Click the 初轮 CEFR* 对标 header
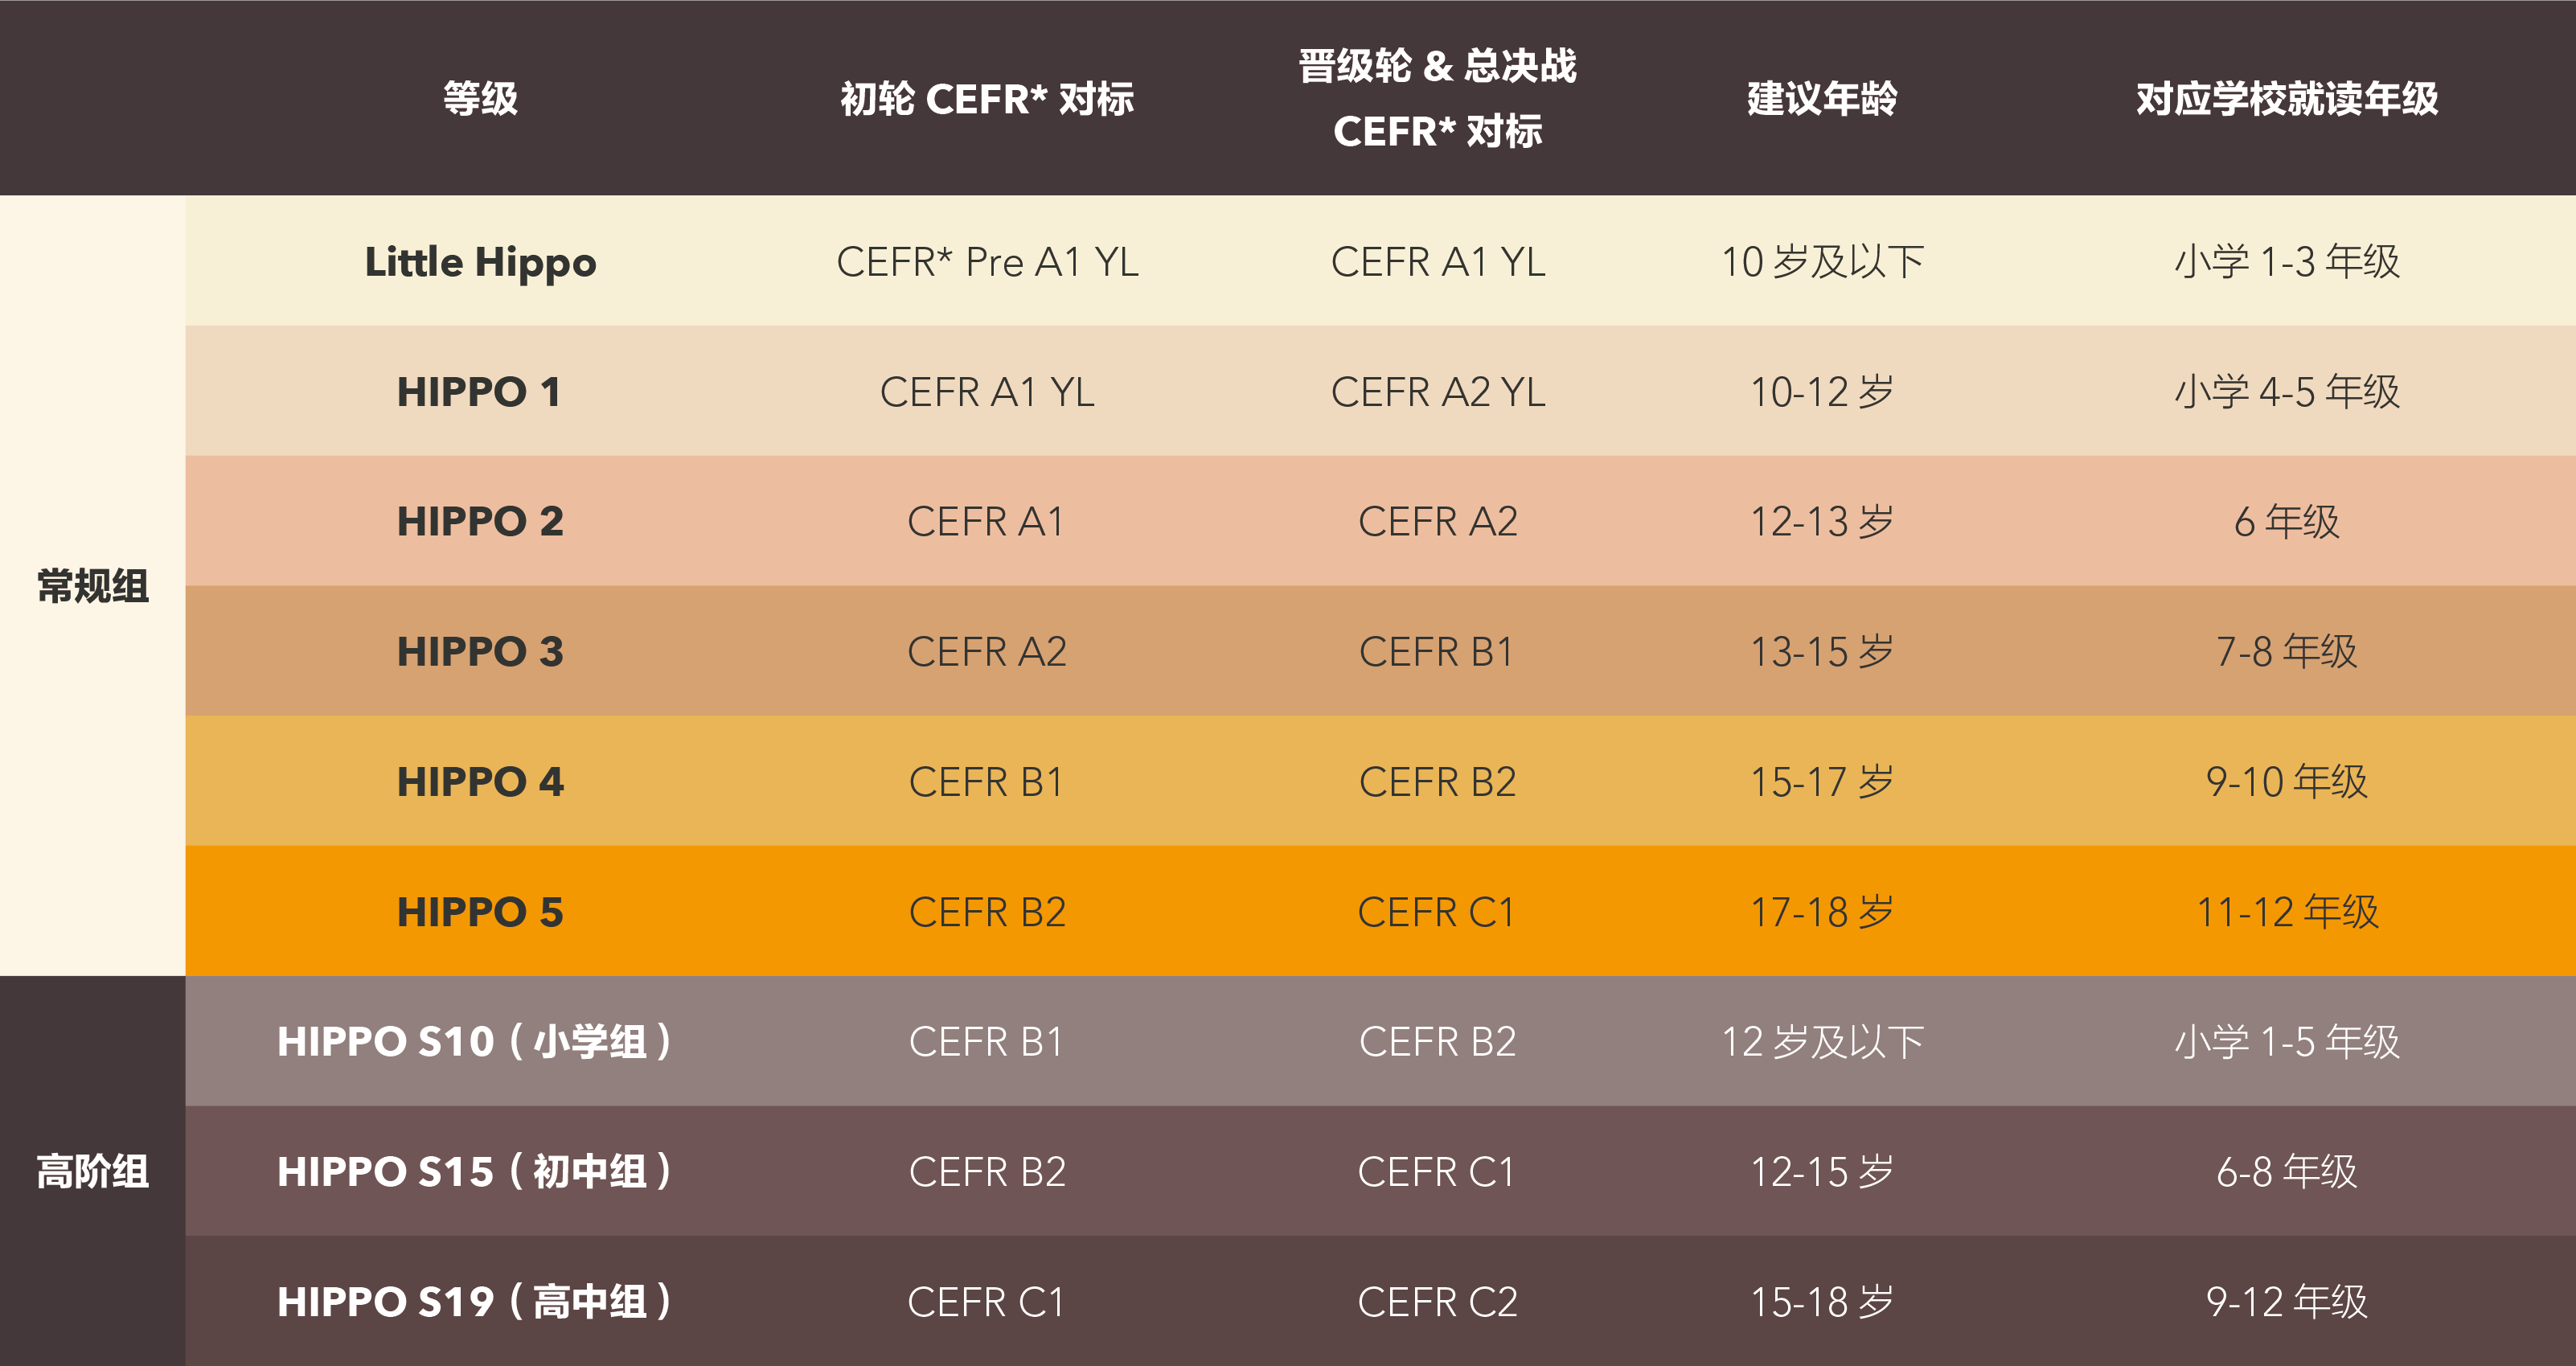2576x1366 pixels. pos(987,98)
